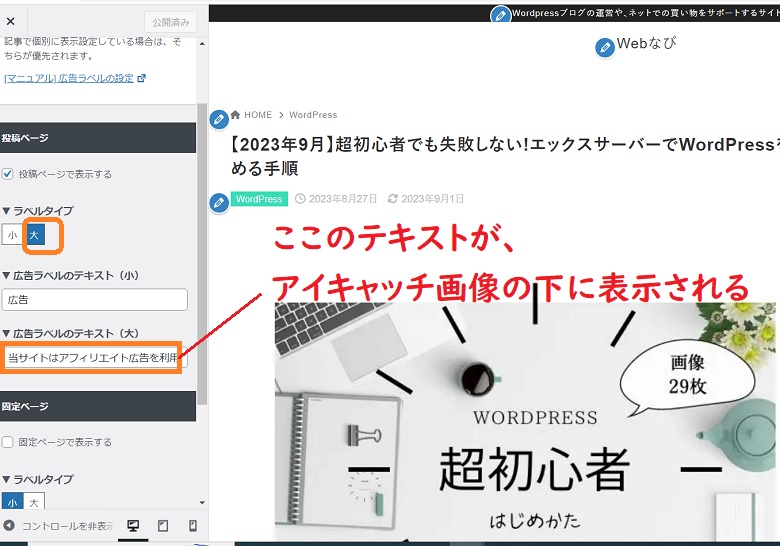Screen dimensions: 780x546
Task: Toggle the 固定ページで表示する checkbox
Action: click(x=7, y=442)
